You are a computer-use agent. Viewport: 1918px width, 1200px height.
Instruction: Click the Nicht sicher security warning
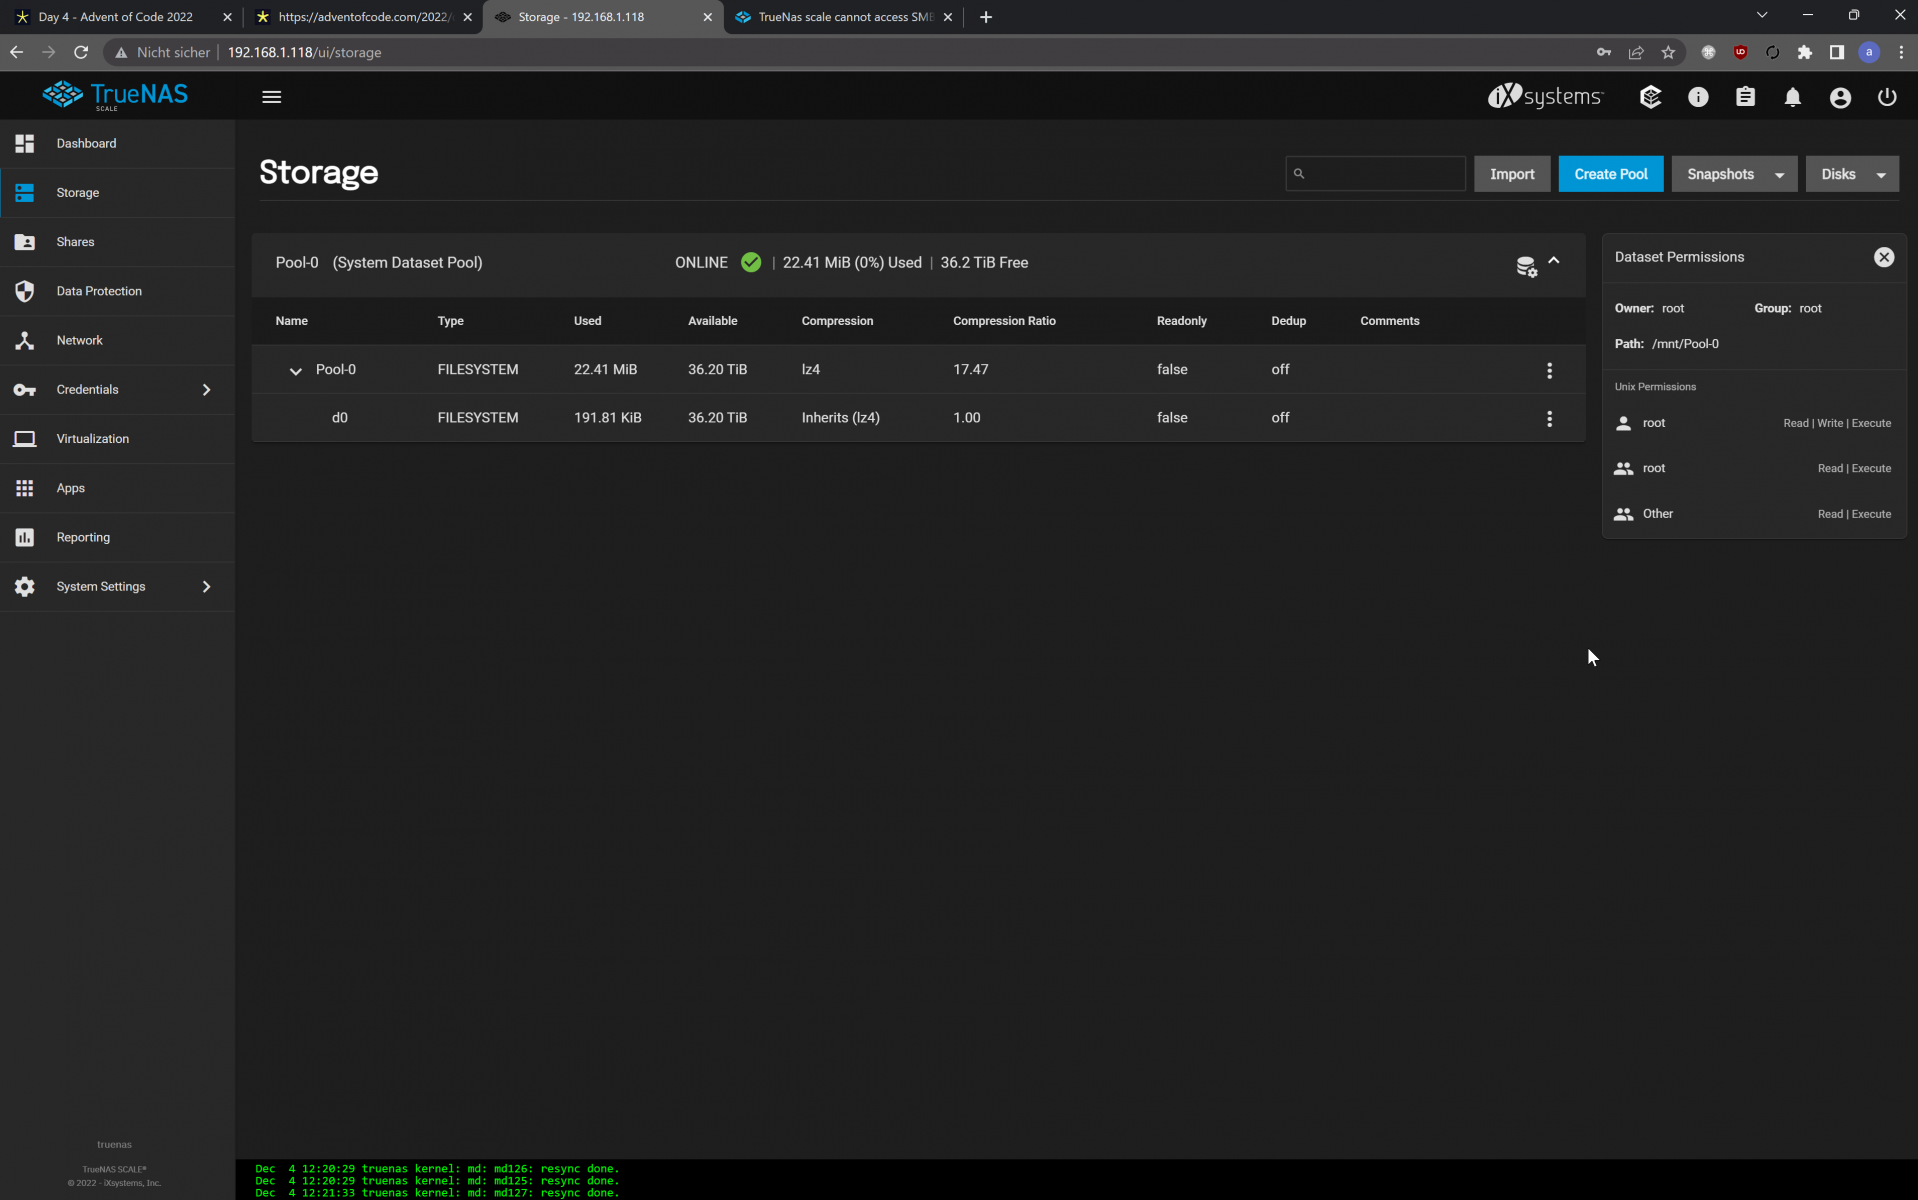163,53
